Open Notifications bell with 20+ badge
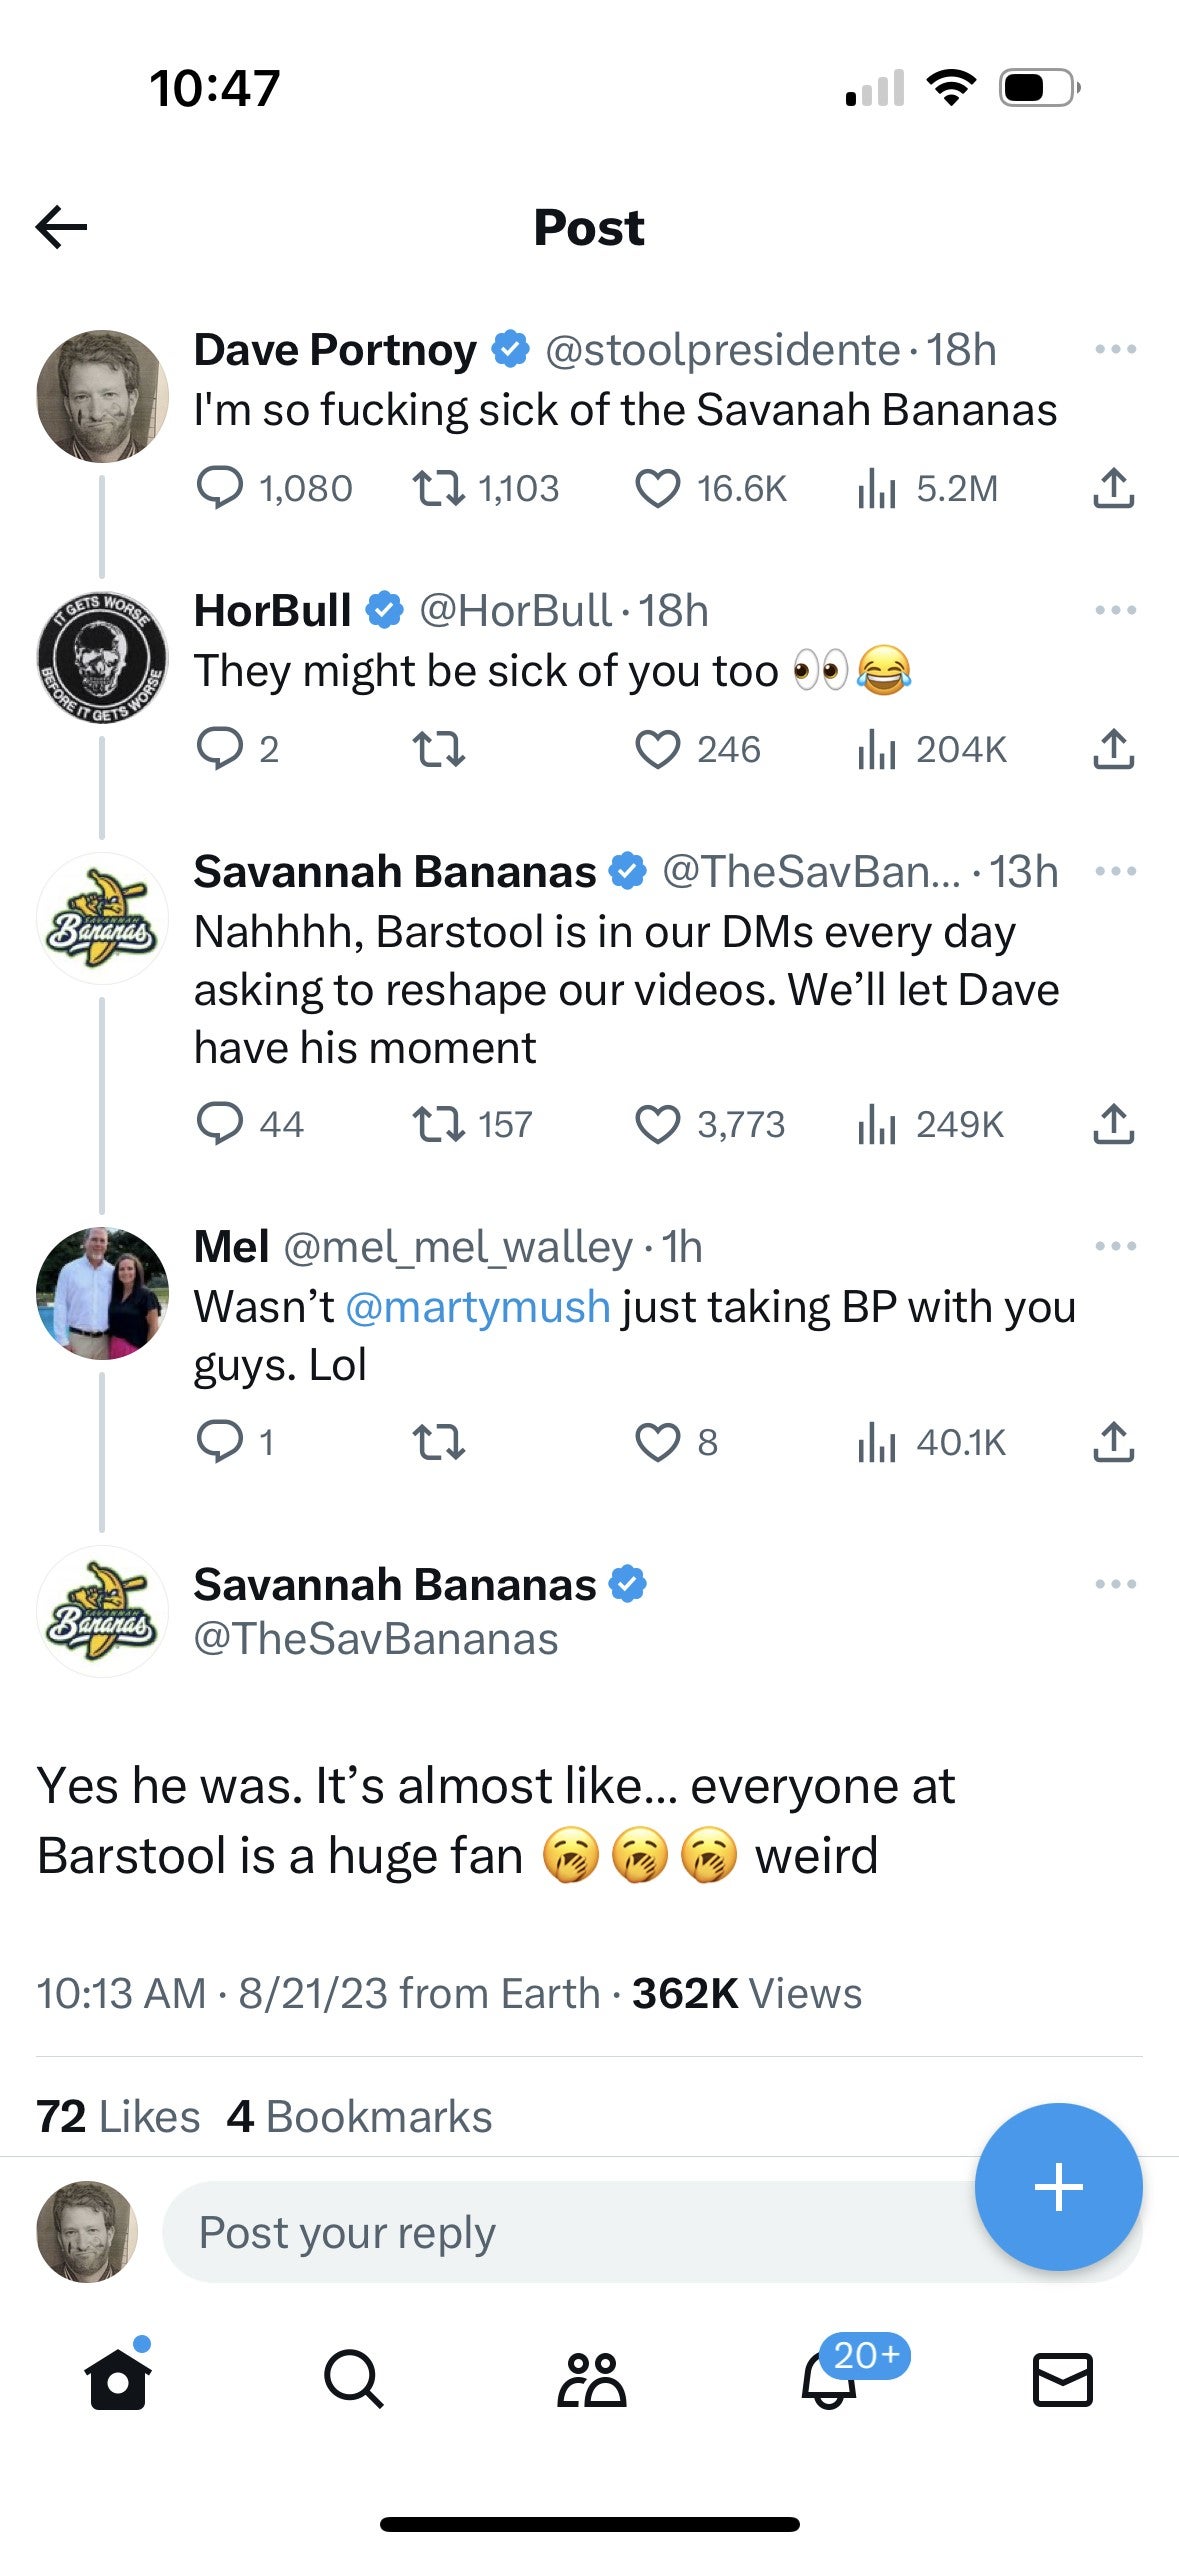The width and height of the screenshot is (1179, 2556). tap(828, 2382)
